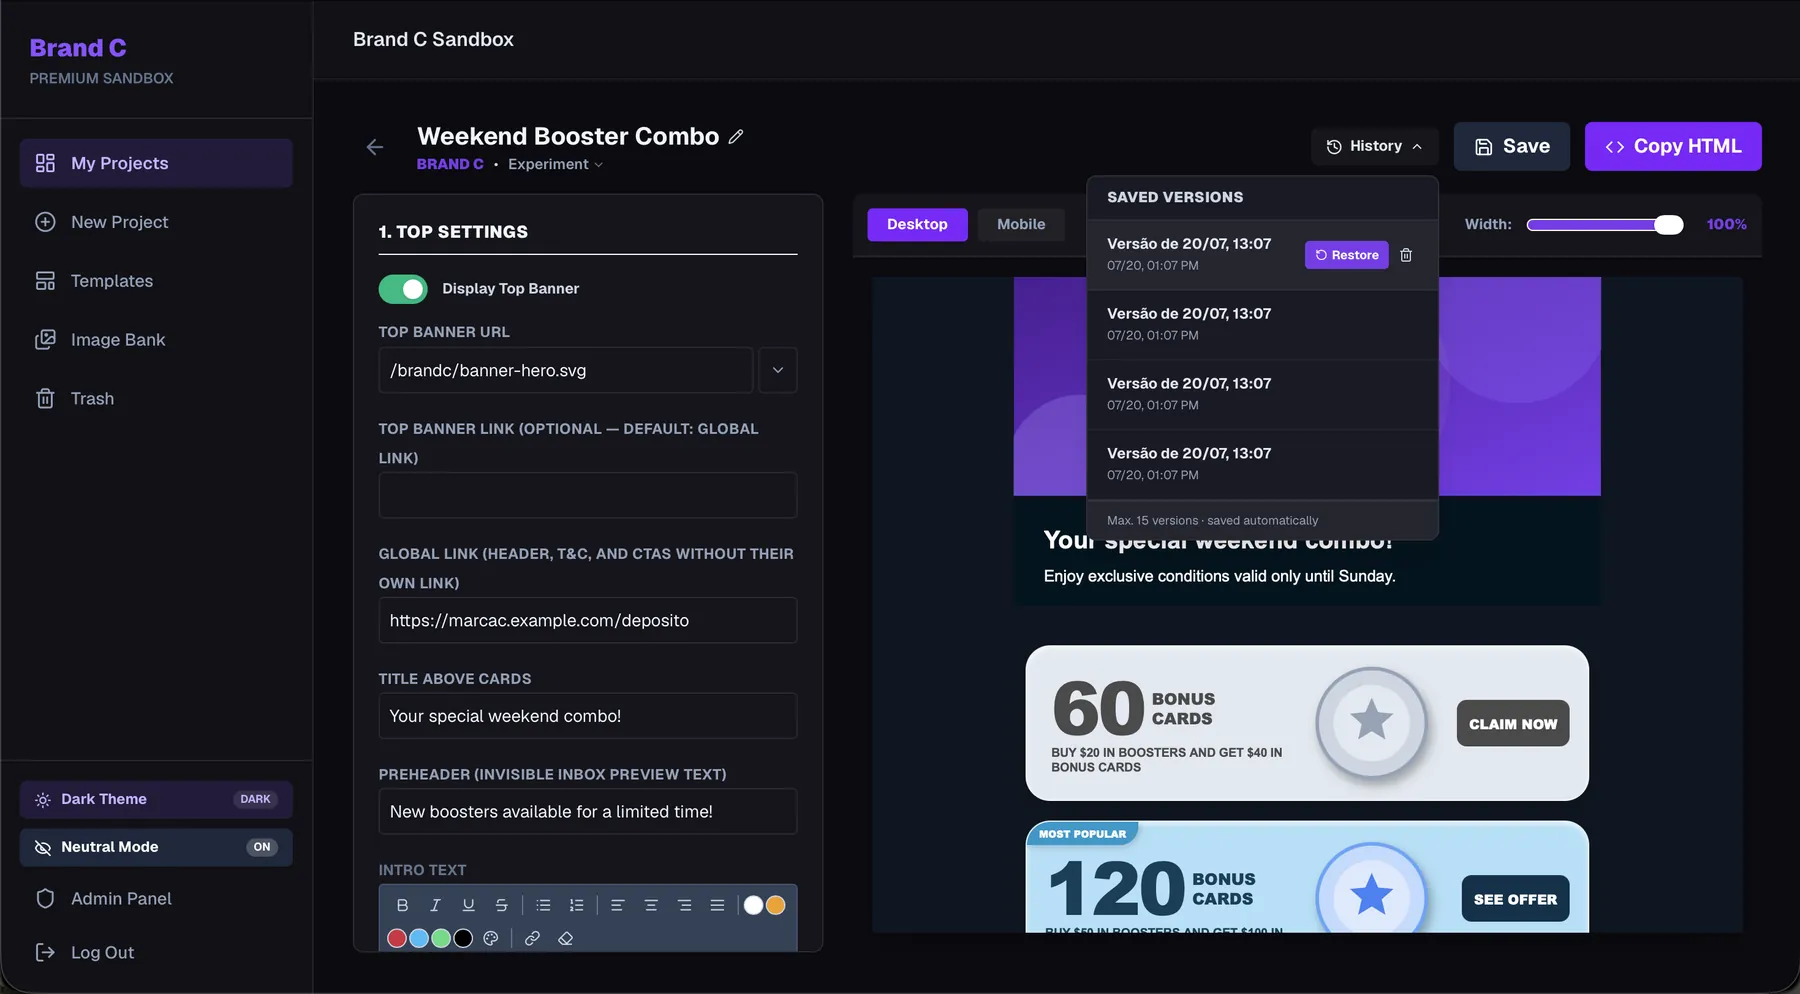
Task: Log Out of the sandbox
Action: click(x=156, y=953)
